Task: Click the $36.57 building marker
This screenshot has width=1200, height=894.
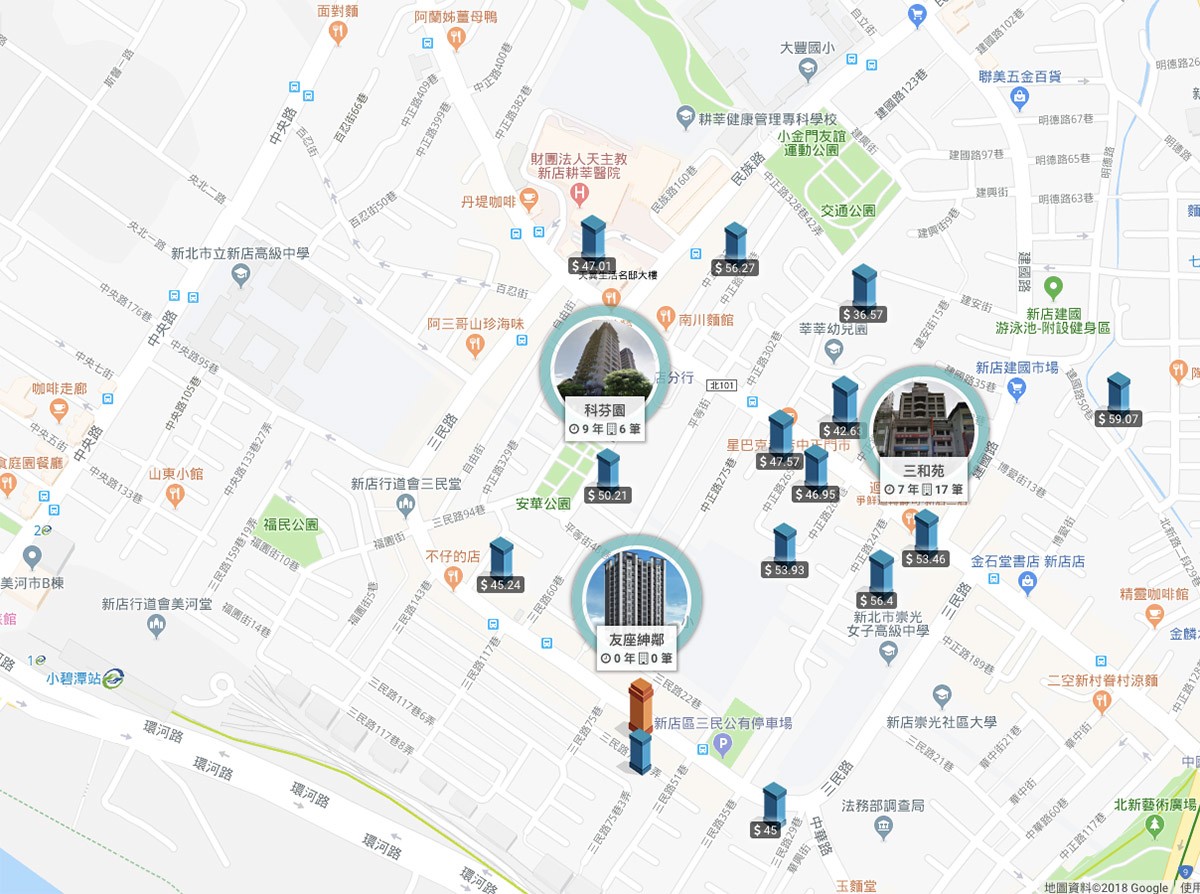Action: click(863, 294)
